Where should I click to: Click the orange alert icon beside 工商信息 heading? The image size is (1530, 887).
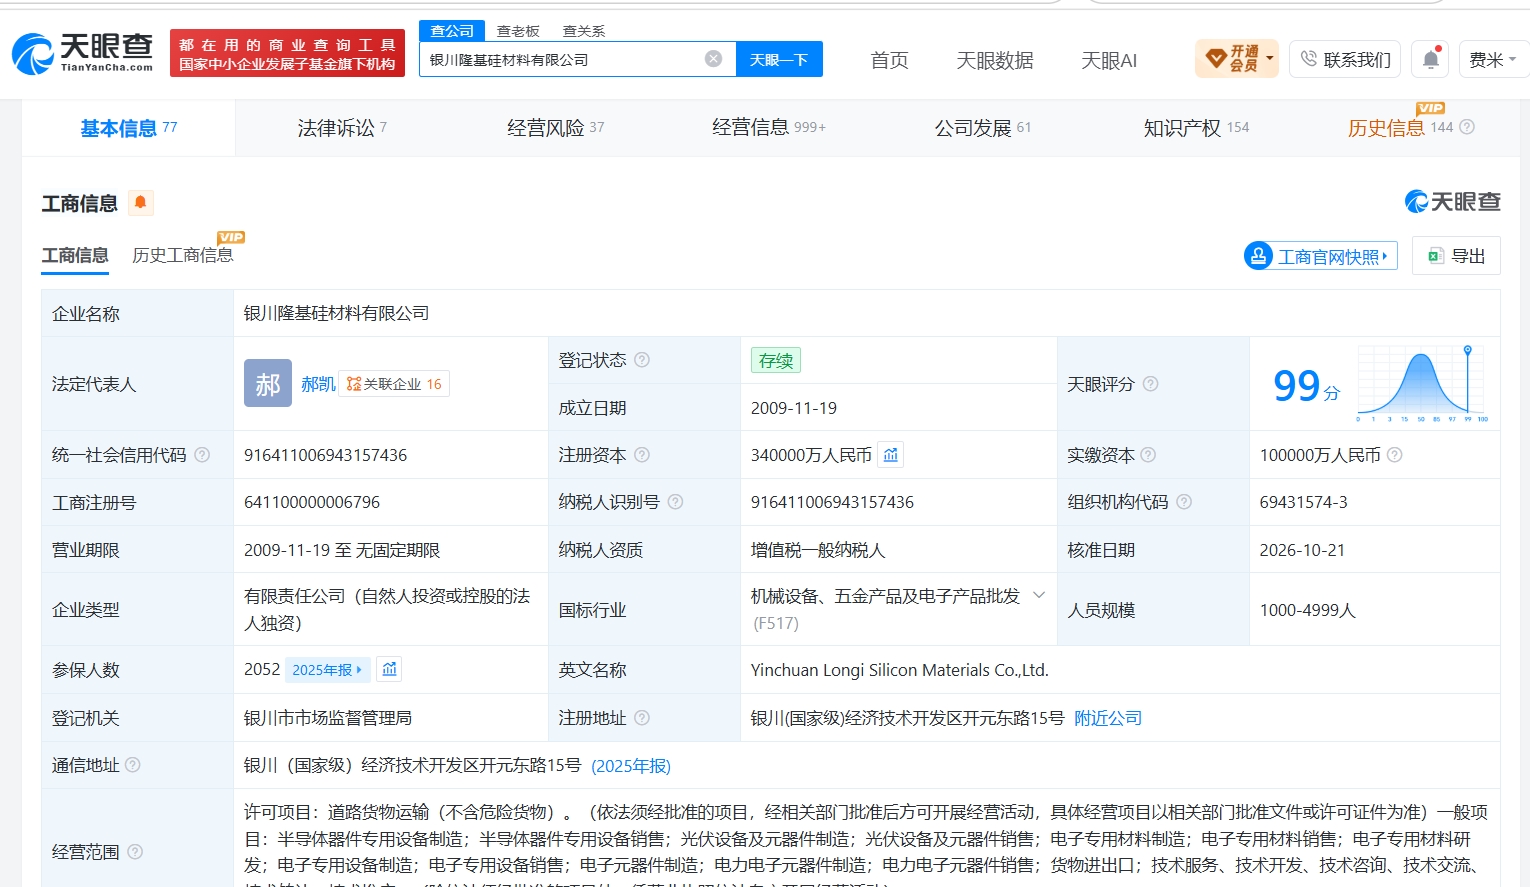click(x=141, y=203)
